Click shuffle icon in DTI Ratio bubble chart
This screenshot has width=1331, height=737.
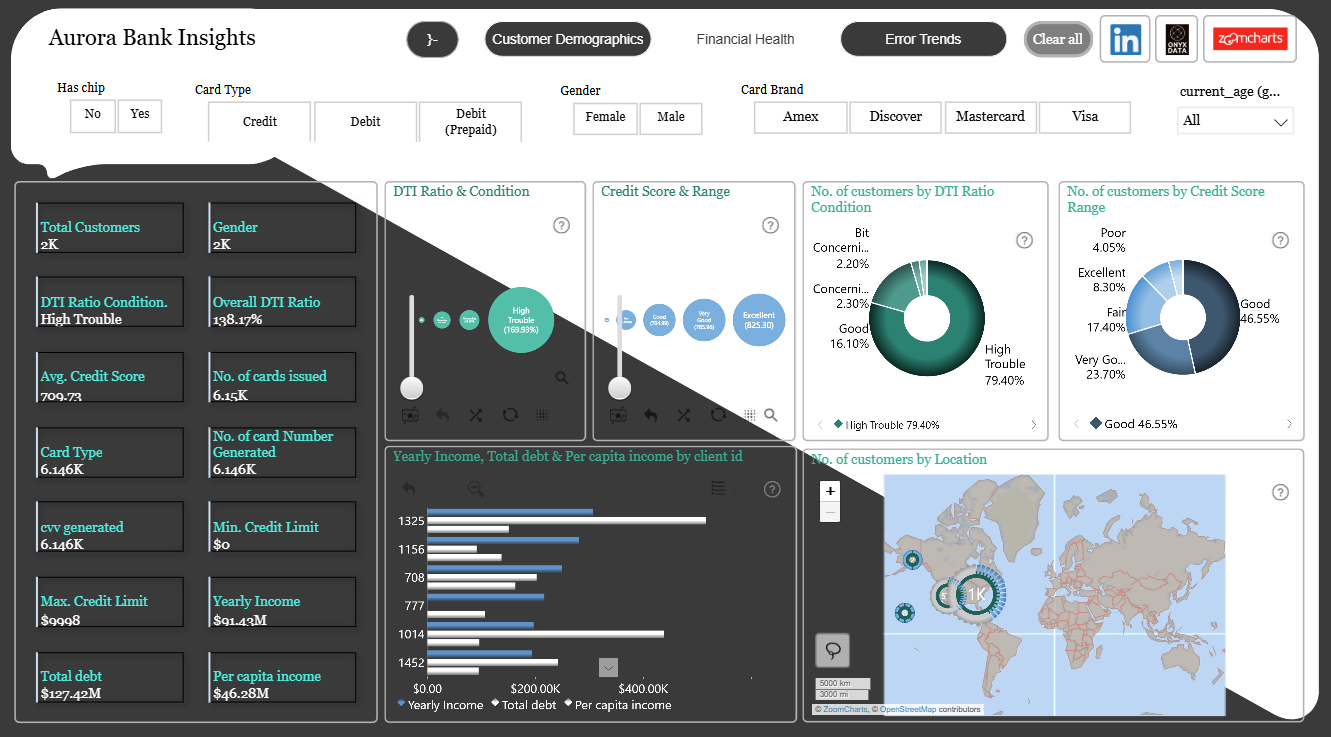[x=475, y=415]
